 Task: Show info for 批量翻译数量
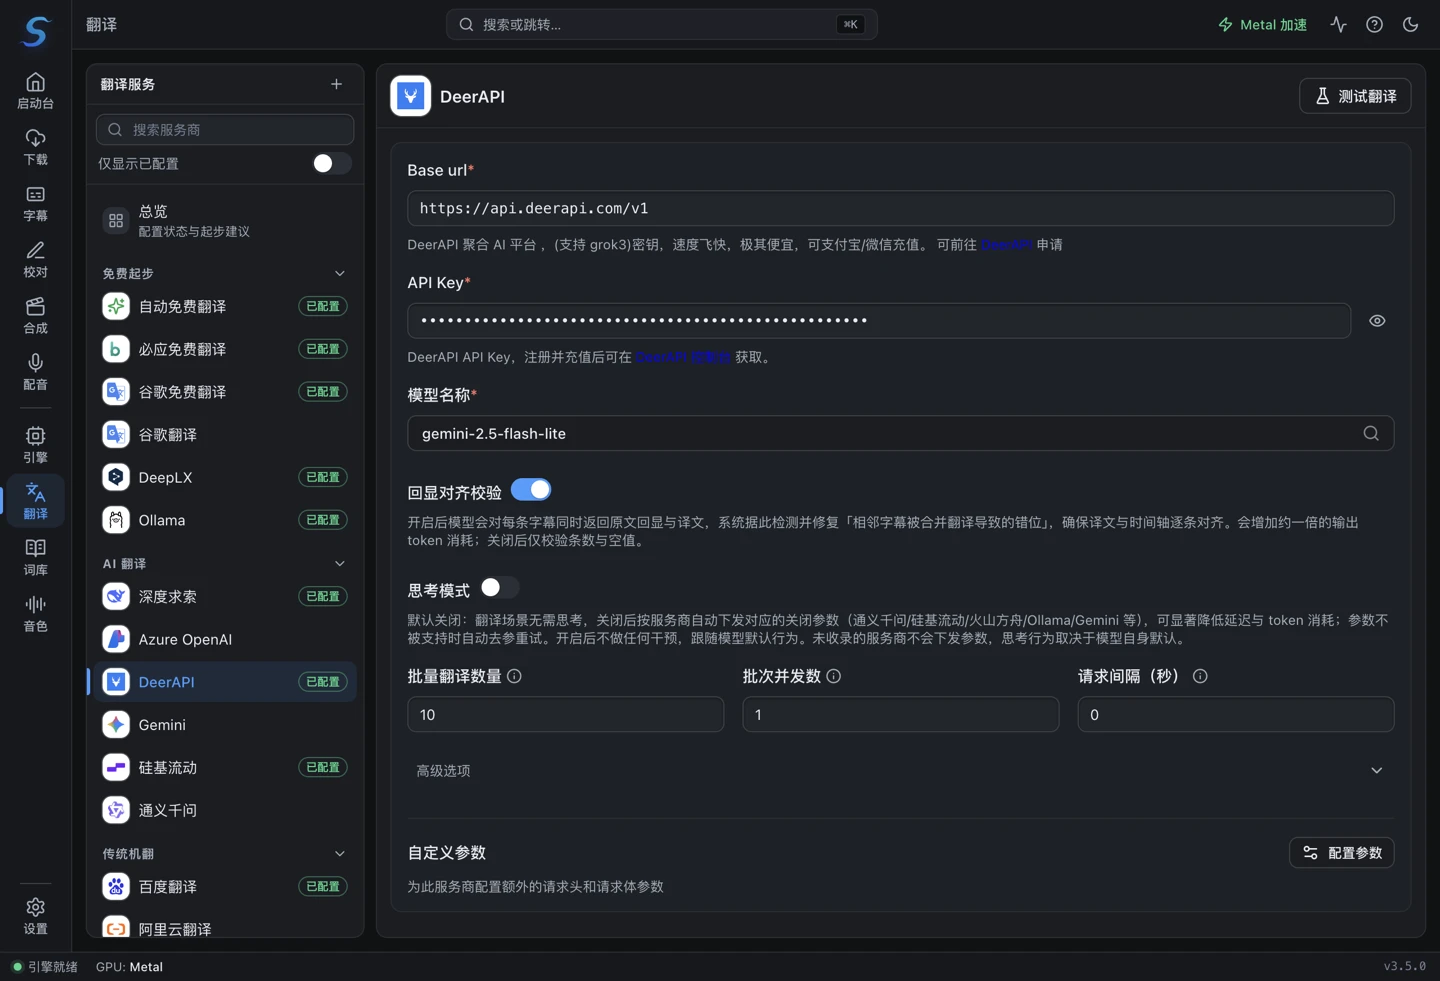[x=514, y=676]
